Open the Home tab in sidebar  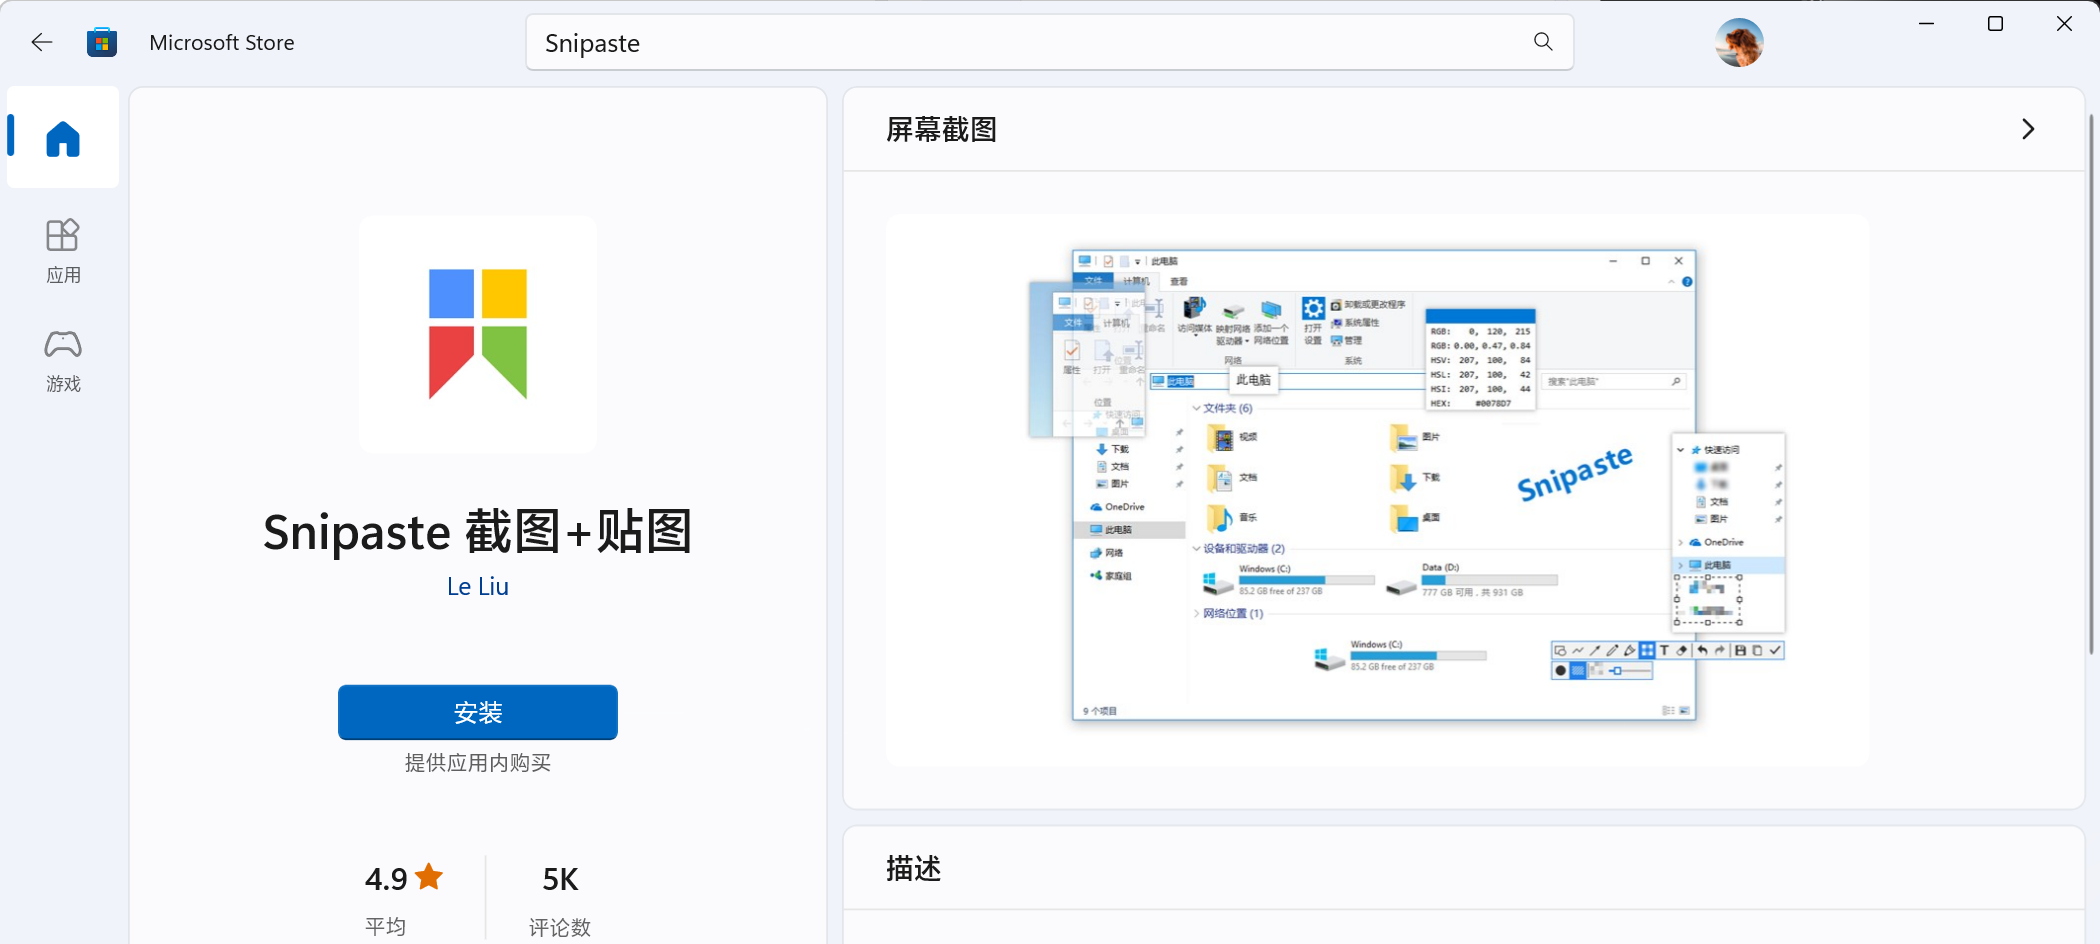pyautogui.click(x=63, y=137)
